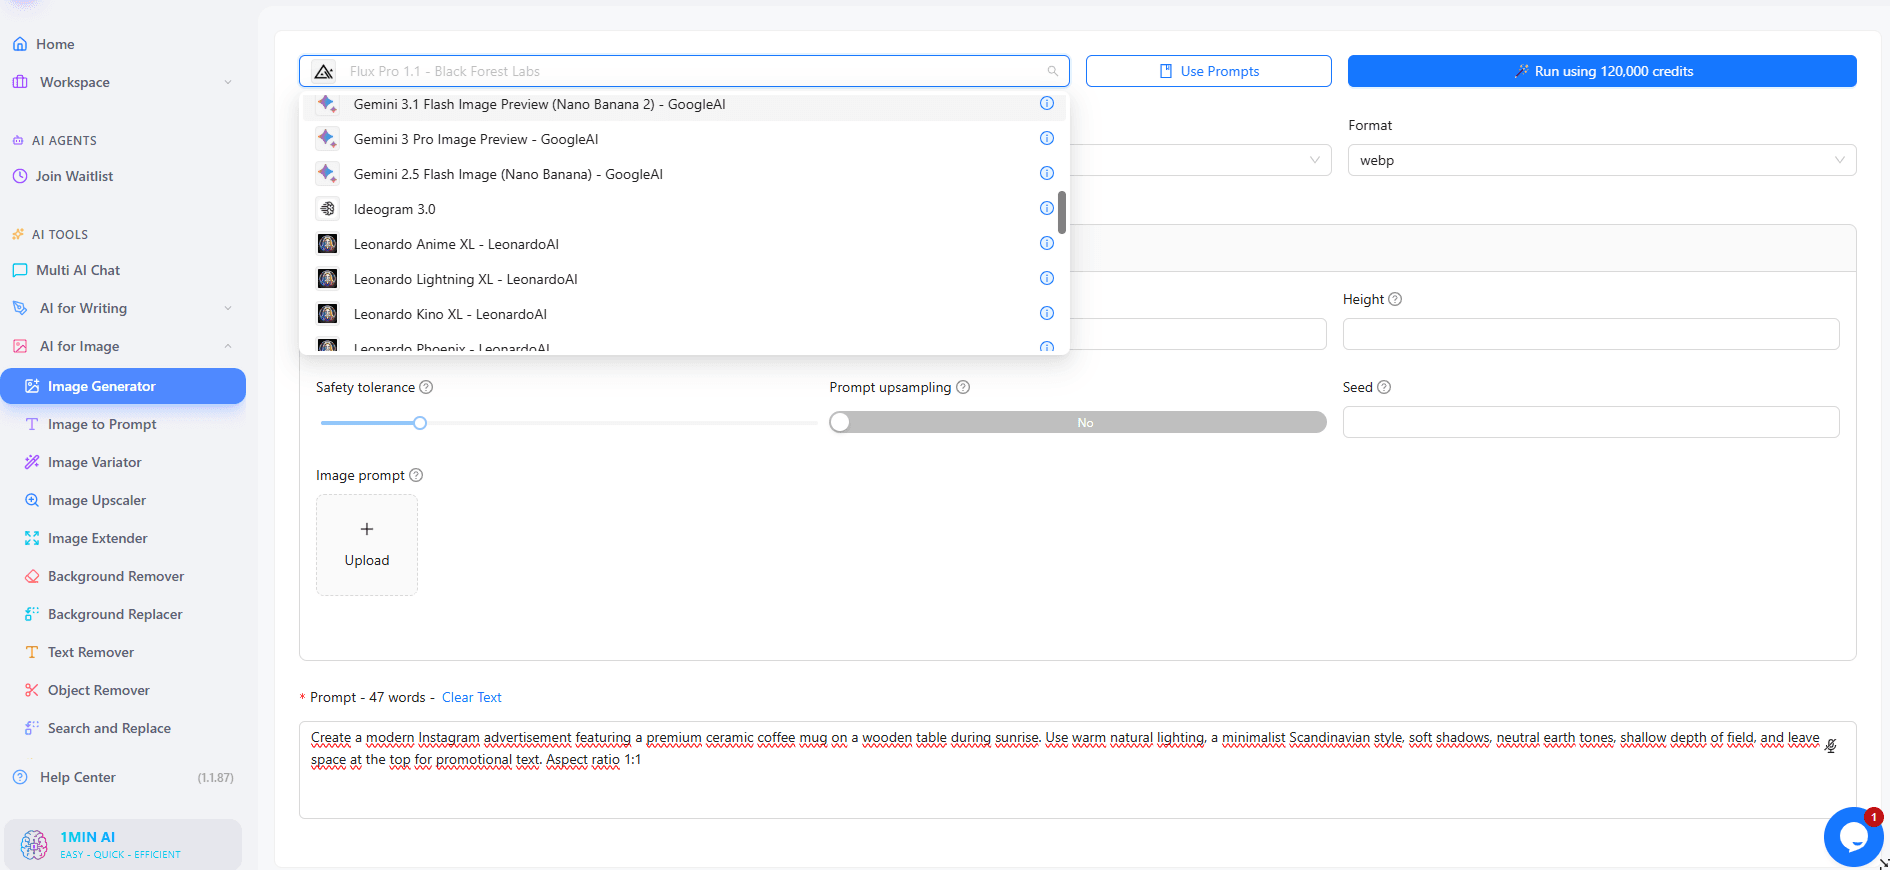The height and width of the screenshot is (871, 1890).
Task: Click the AI for Image picture icon
Action: [x=20, y=346]
